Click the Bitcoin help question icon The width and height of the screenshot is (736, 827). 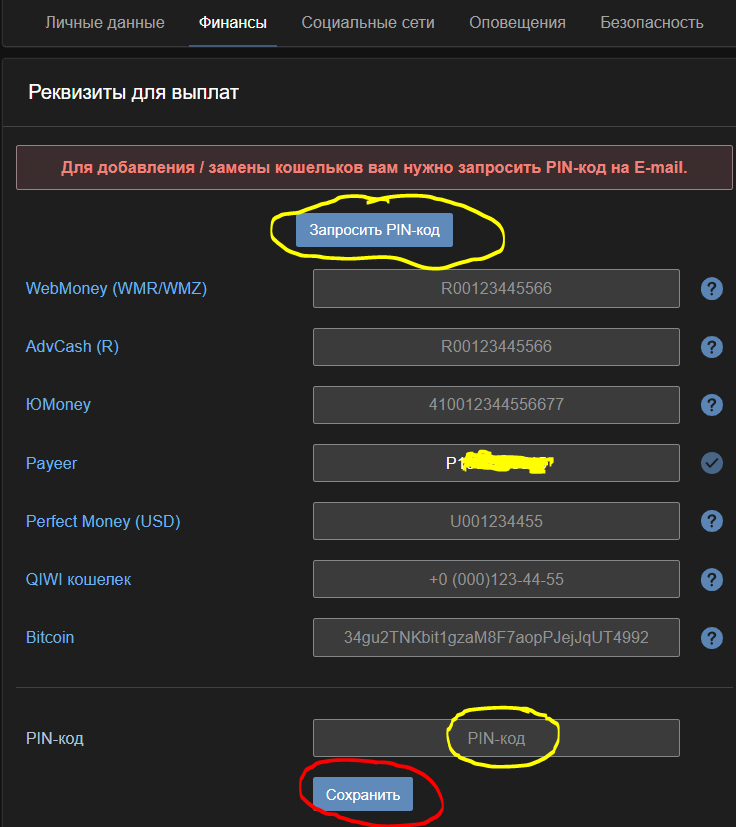click(711, 637)
